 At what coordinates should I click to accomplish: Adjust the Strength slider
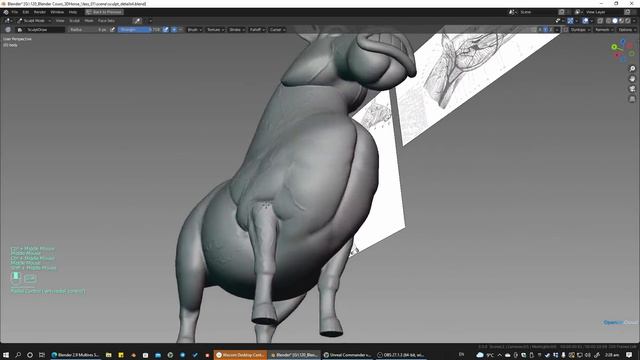tap(139, 30)
